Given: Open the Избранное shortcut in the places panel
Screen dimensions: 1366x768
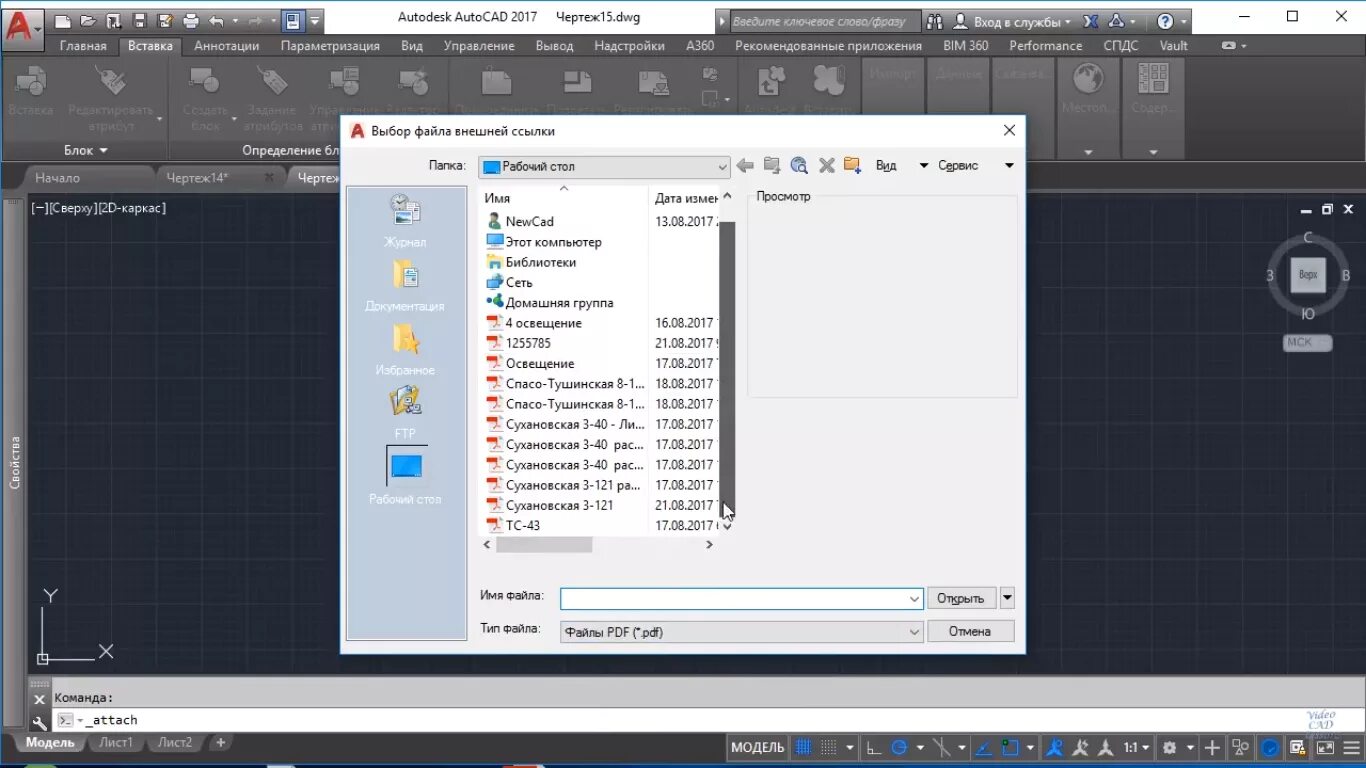Looking at the screenshot, I should pos(405,349).
